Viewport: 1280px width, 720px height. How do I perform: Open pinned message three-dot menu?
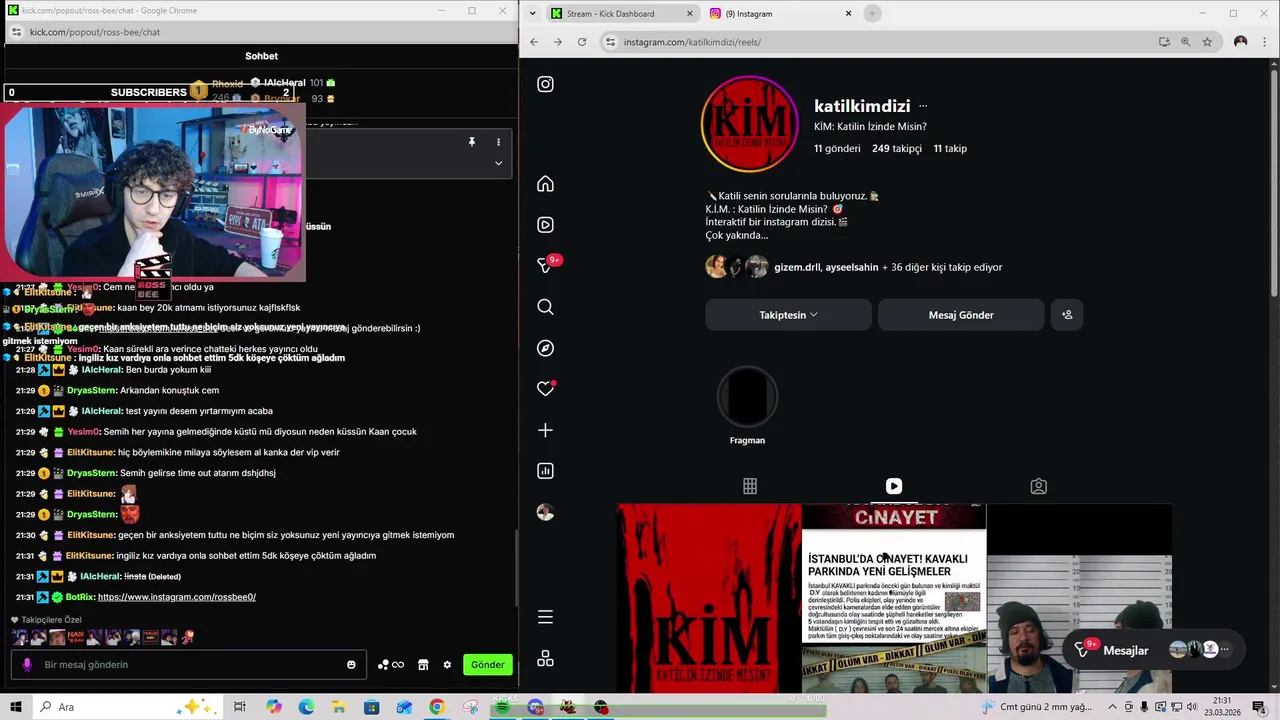click(498, 142)
